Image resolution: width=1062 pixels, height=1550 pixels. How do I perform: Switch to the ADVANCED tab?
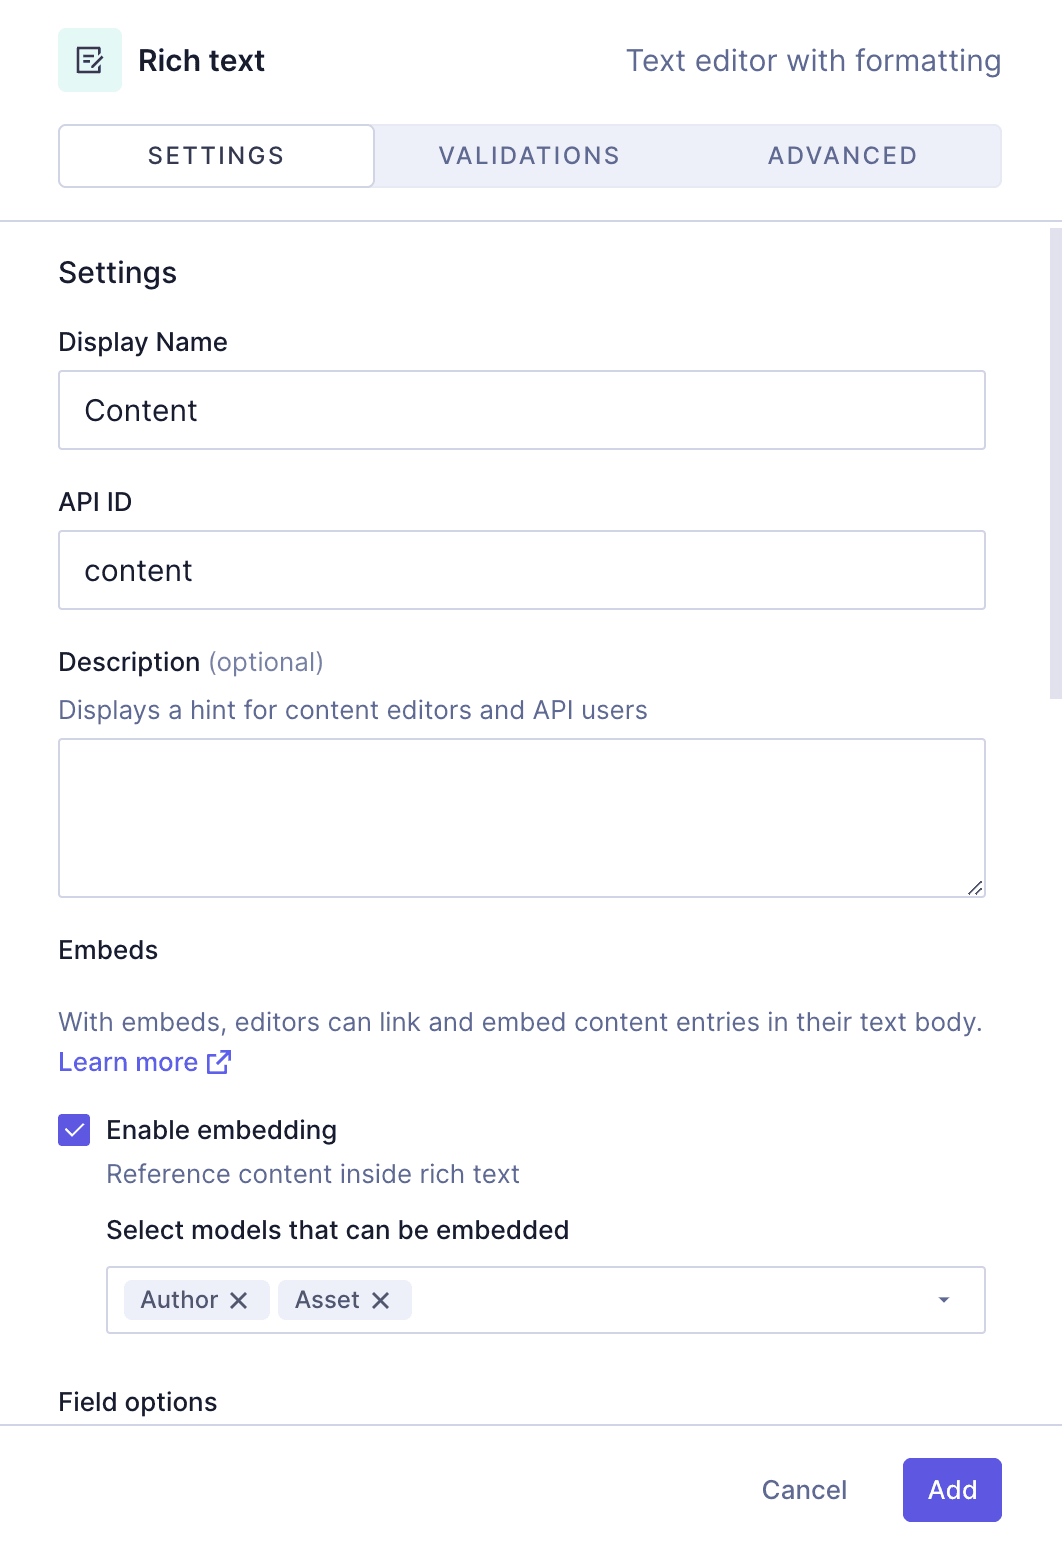[841, 156]
